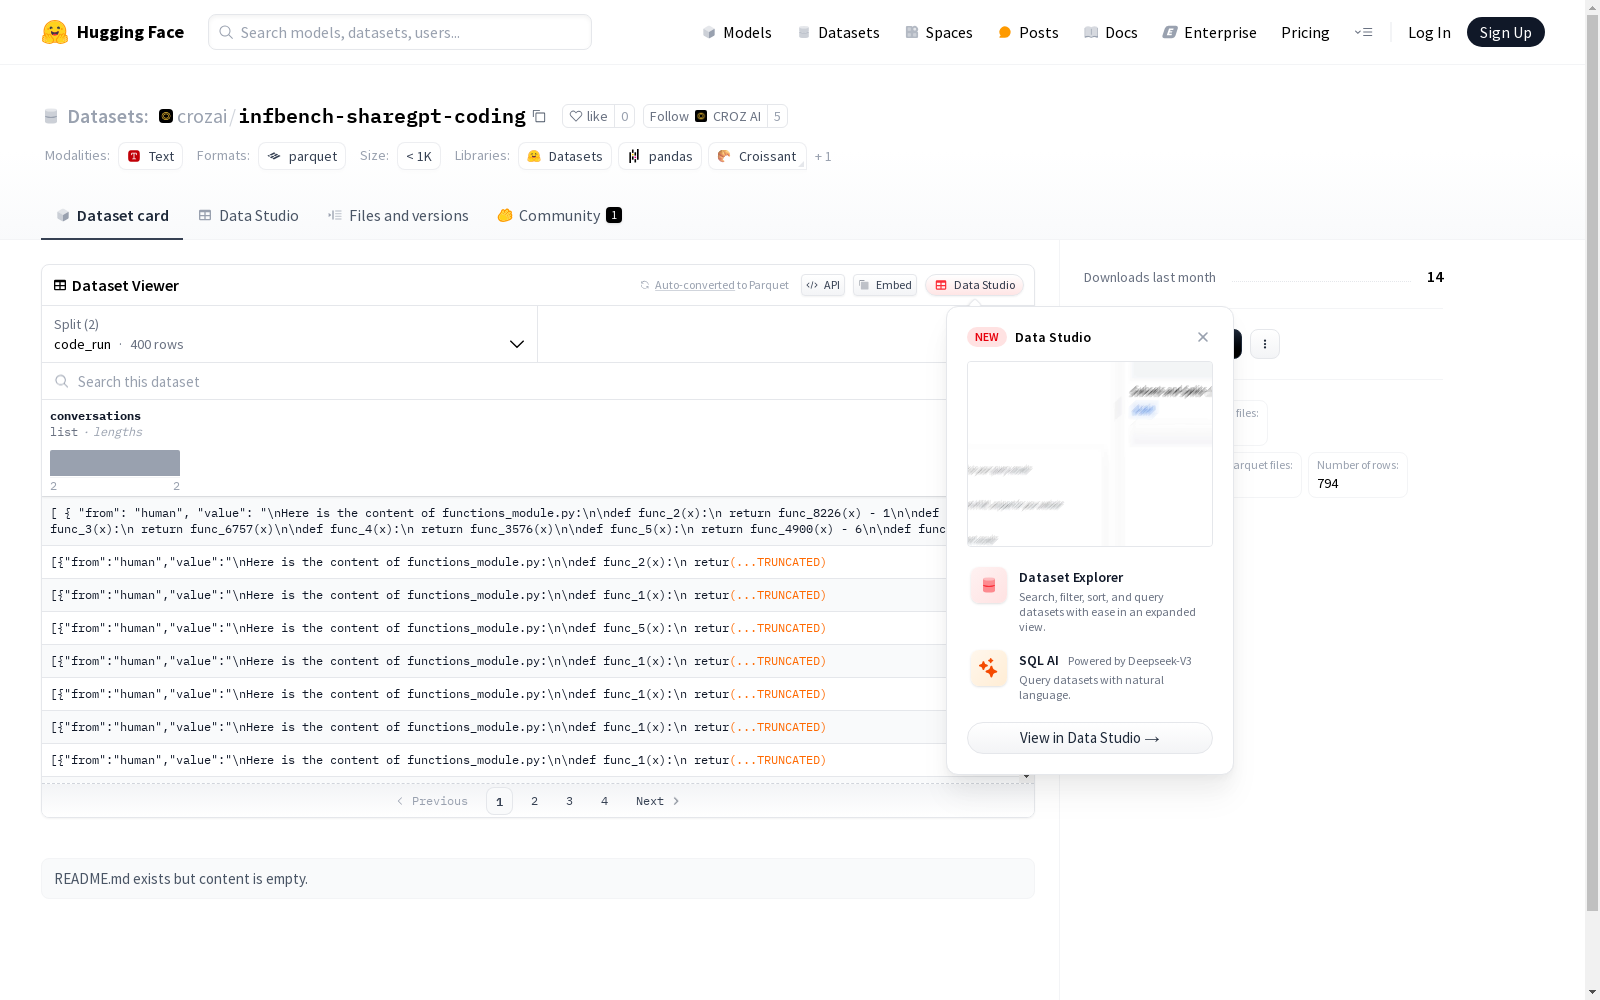1600x1000 pixels.
Task: Click the parquet format tag
Action: 302,156
